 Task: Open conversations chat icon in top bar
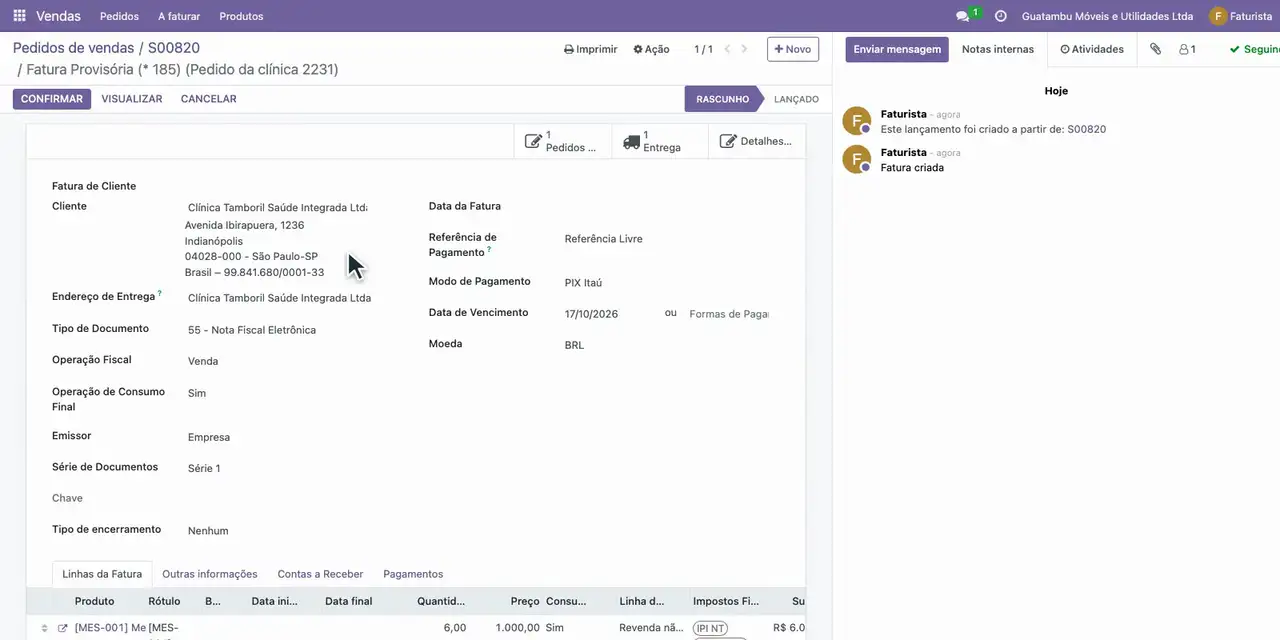[x=962, y=16]
